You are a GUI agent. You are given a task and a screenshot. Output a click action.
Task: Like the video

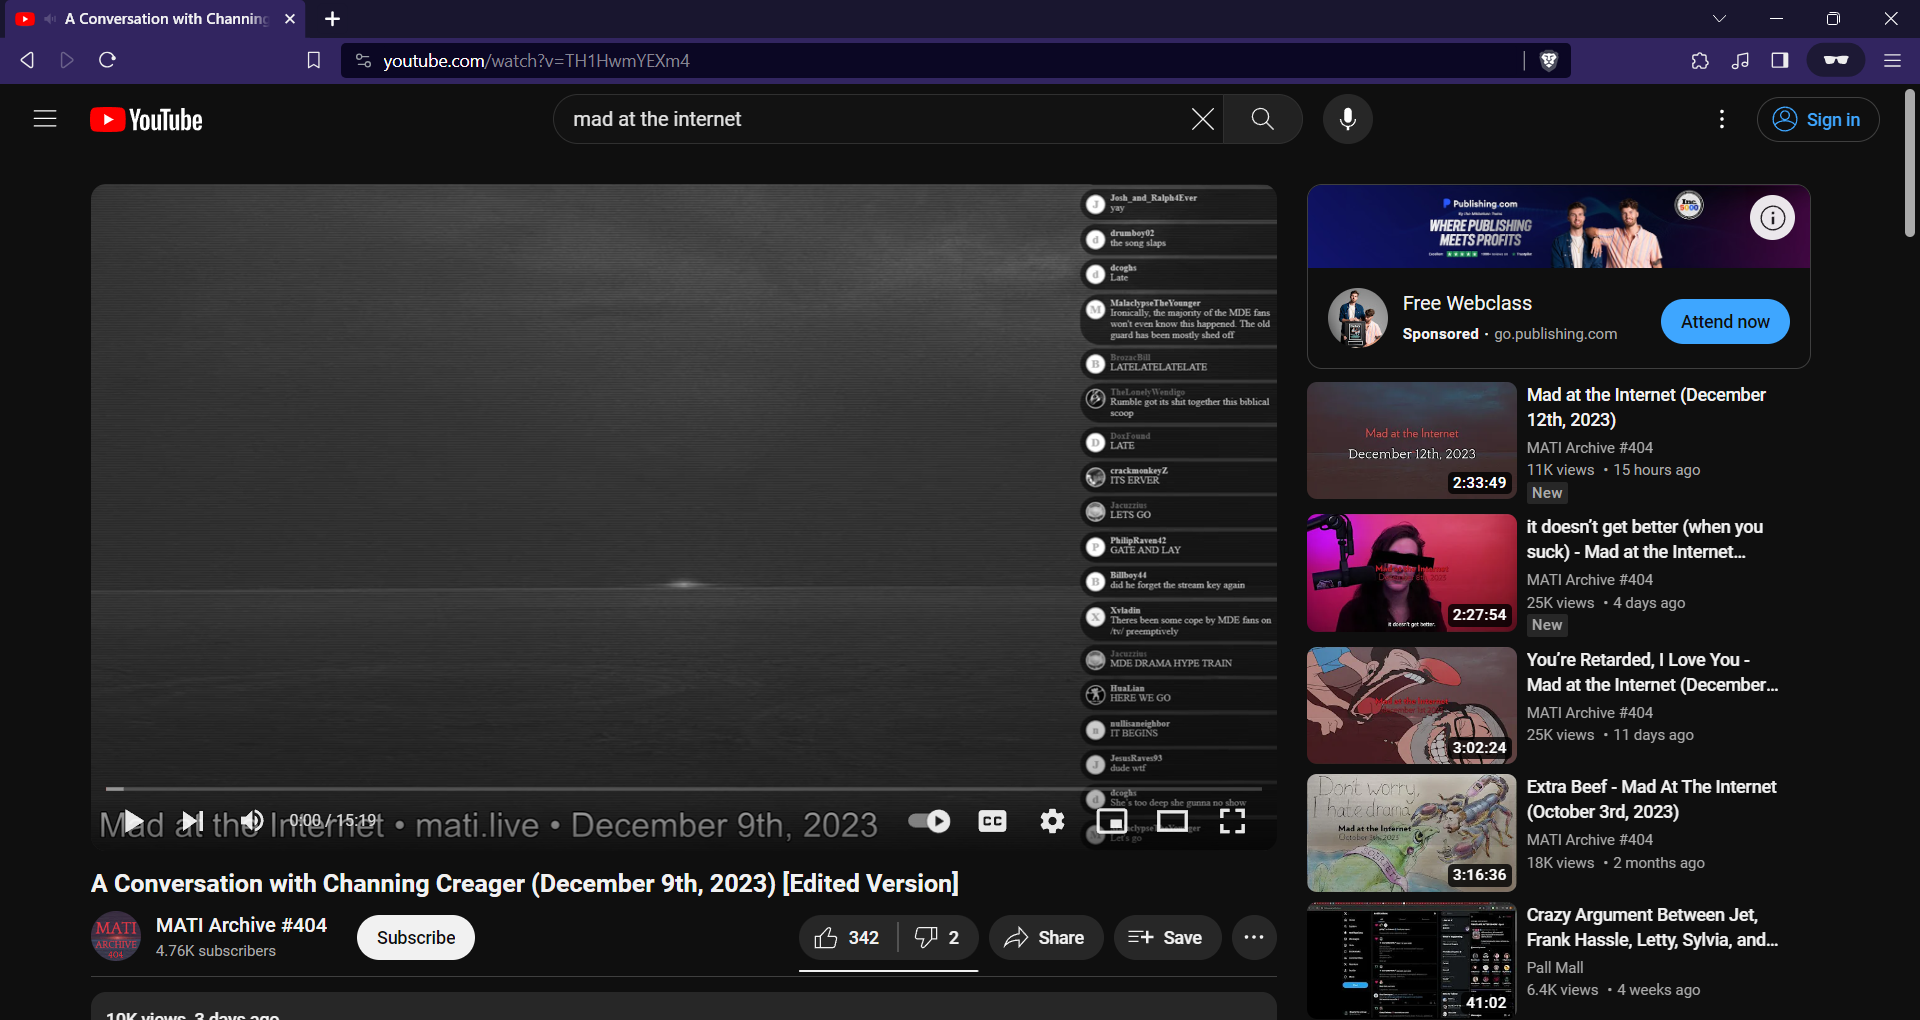(848, 937)
